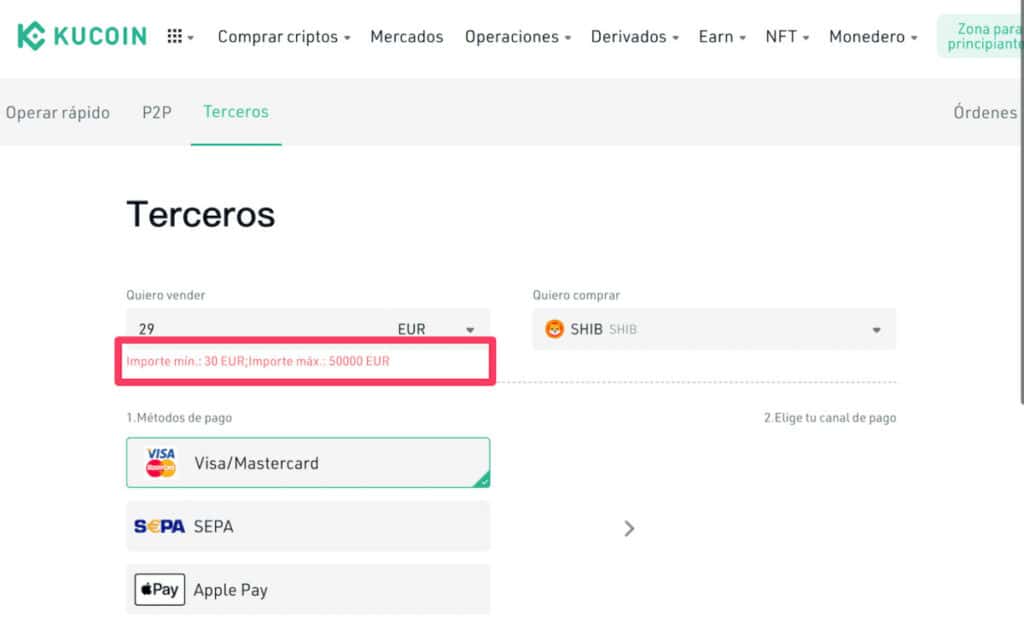The image size is (1024, 640).
Task: Select Visa/Mastercard payment method
Action: pyautogui.click(x=308, y=462)
